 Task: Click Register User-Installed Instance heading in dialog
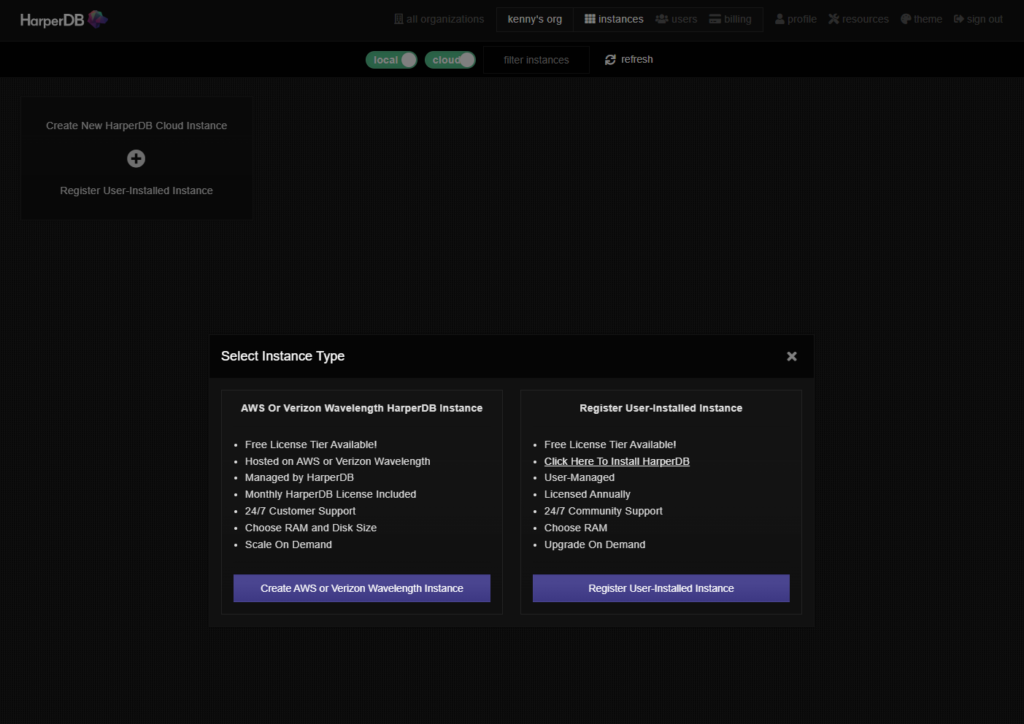coord(661,408)
